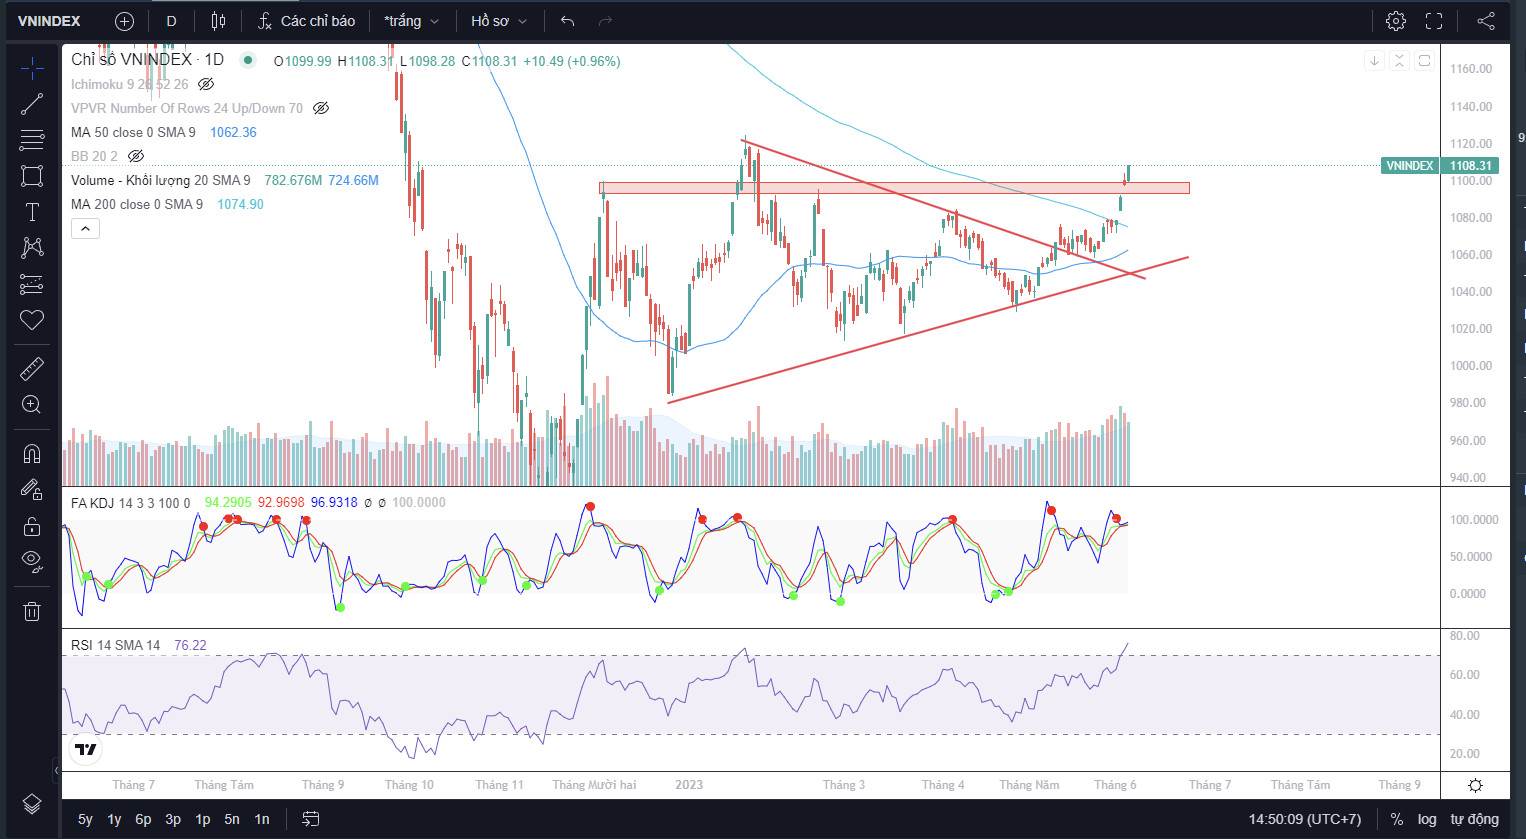The height and width of the screenshot is (839, 1526).
Task: Toggle magnet mode
Action: [32, 454]
